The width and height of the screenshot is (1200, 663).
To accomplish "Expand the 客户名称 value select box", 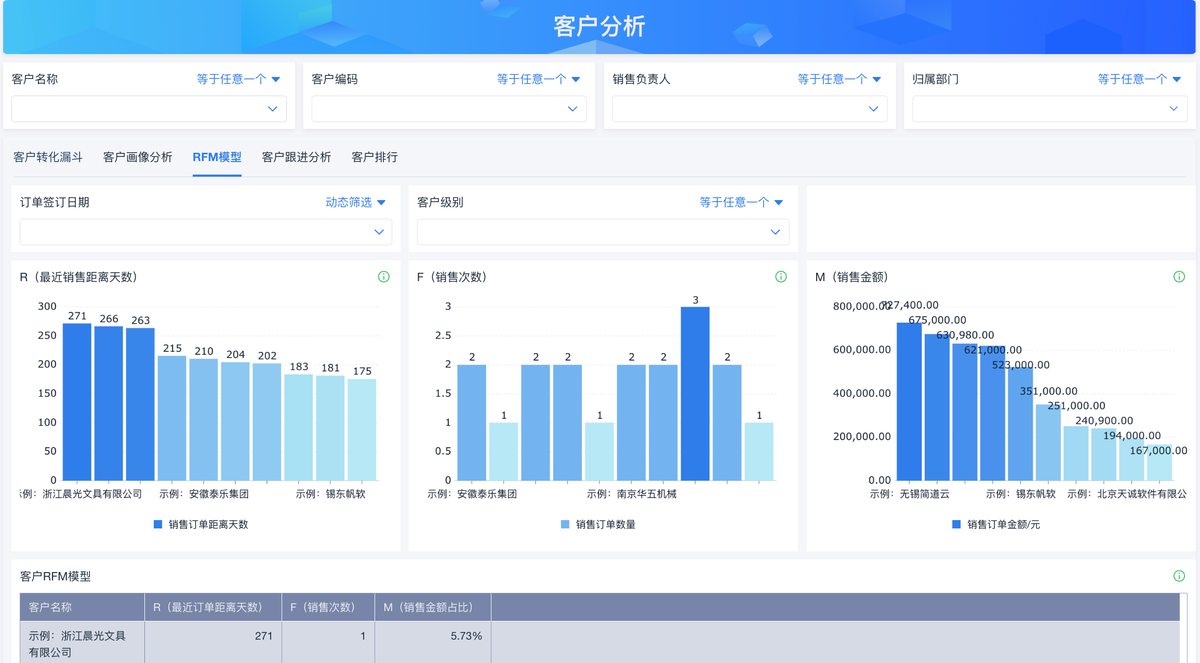I will [x=149, y=108].
